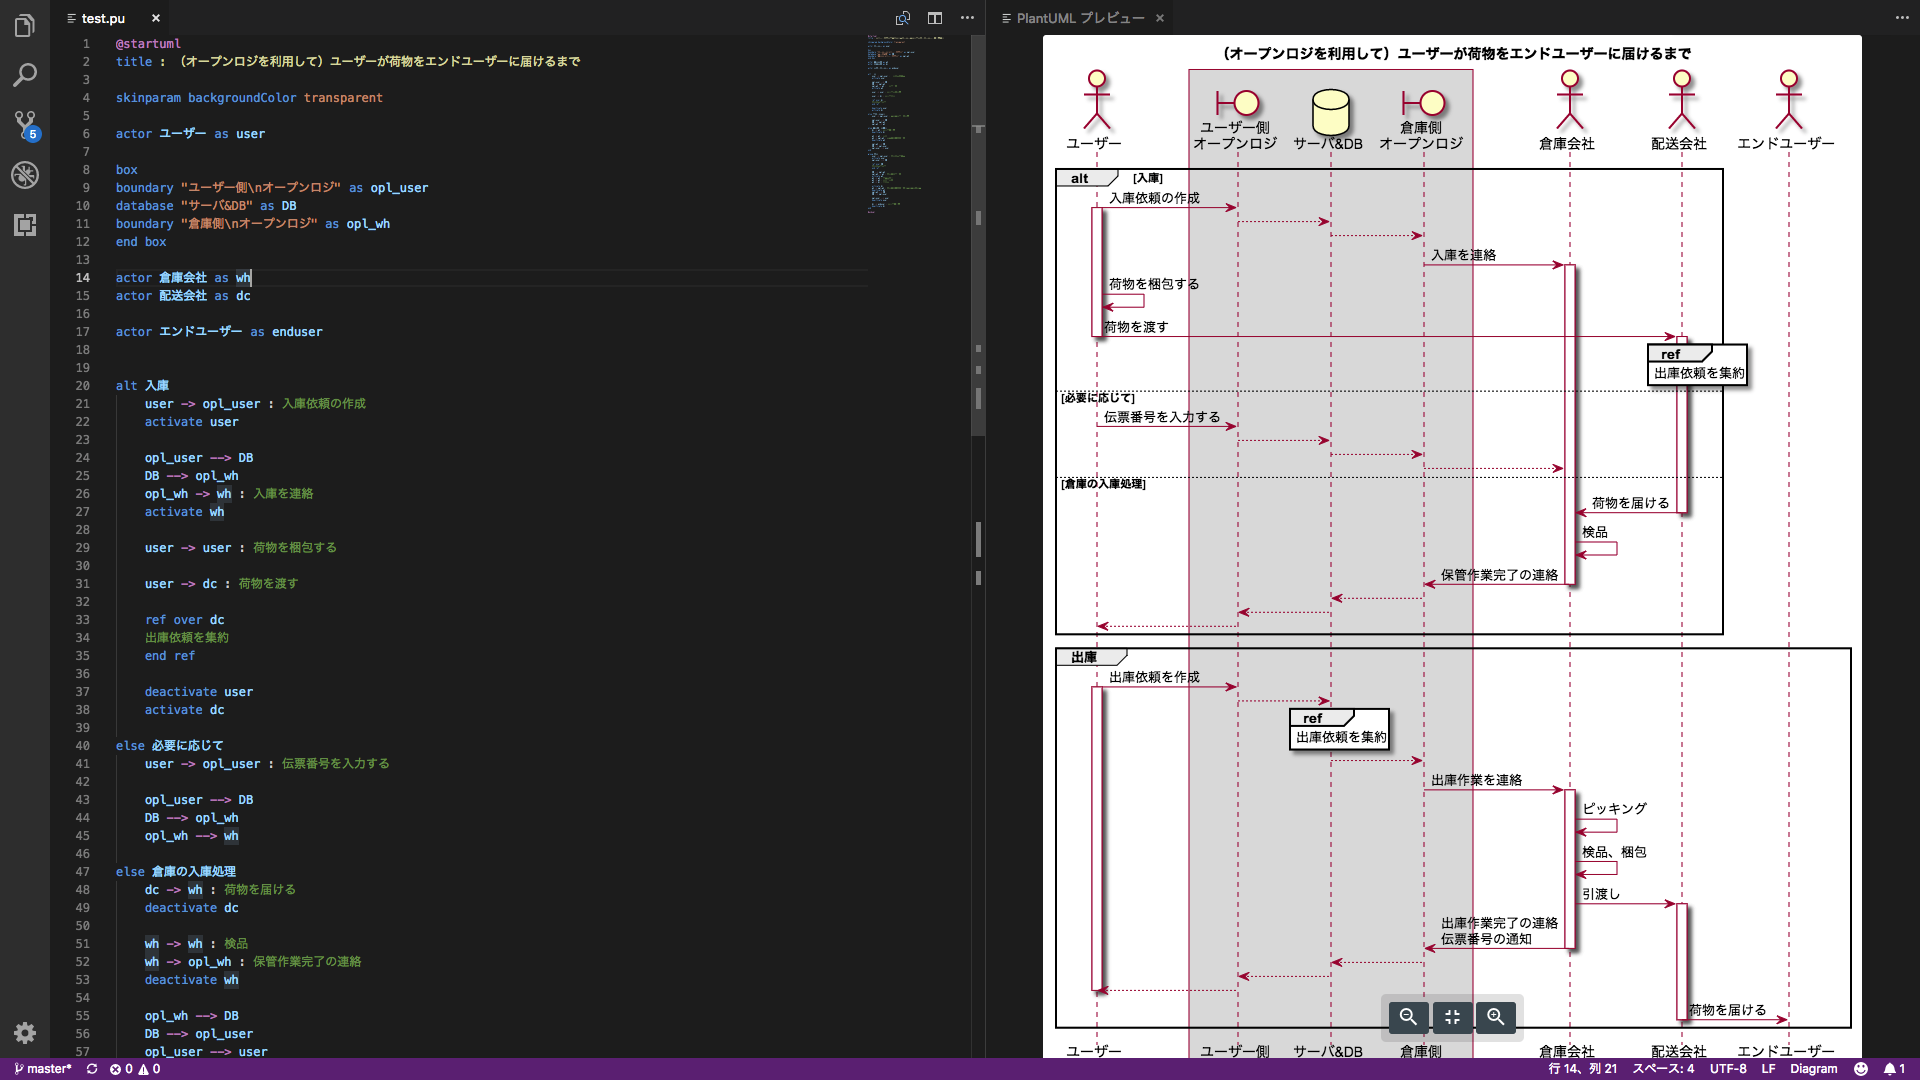Open the Manage settings gear
This screenshot has height=1080, width=1920.
(x=25, y=1033)
